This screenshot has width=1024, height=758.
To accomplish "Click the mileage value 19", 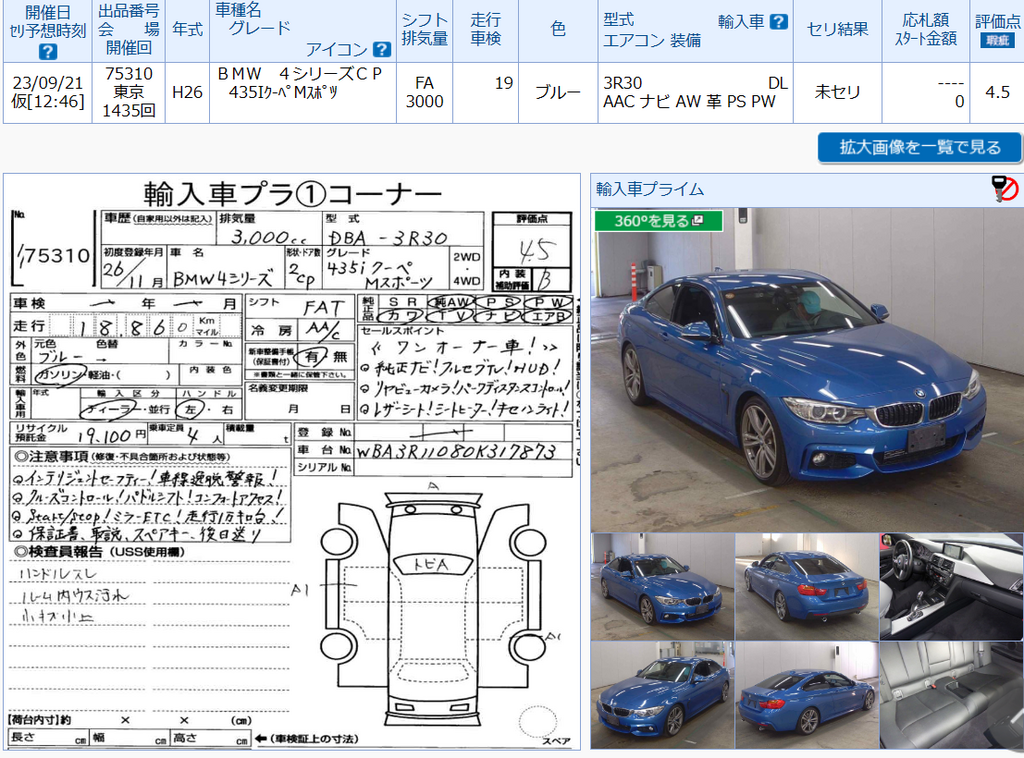I will pyautogui.click(x=504, y=83).
